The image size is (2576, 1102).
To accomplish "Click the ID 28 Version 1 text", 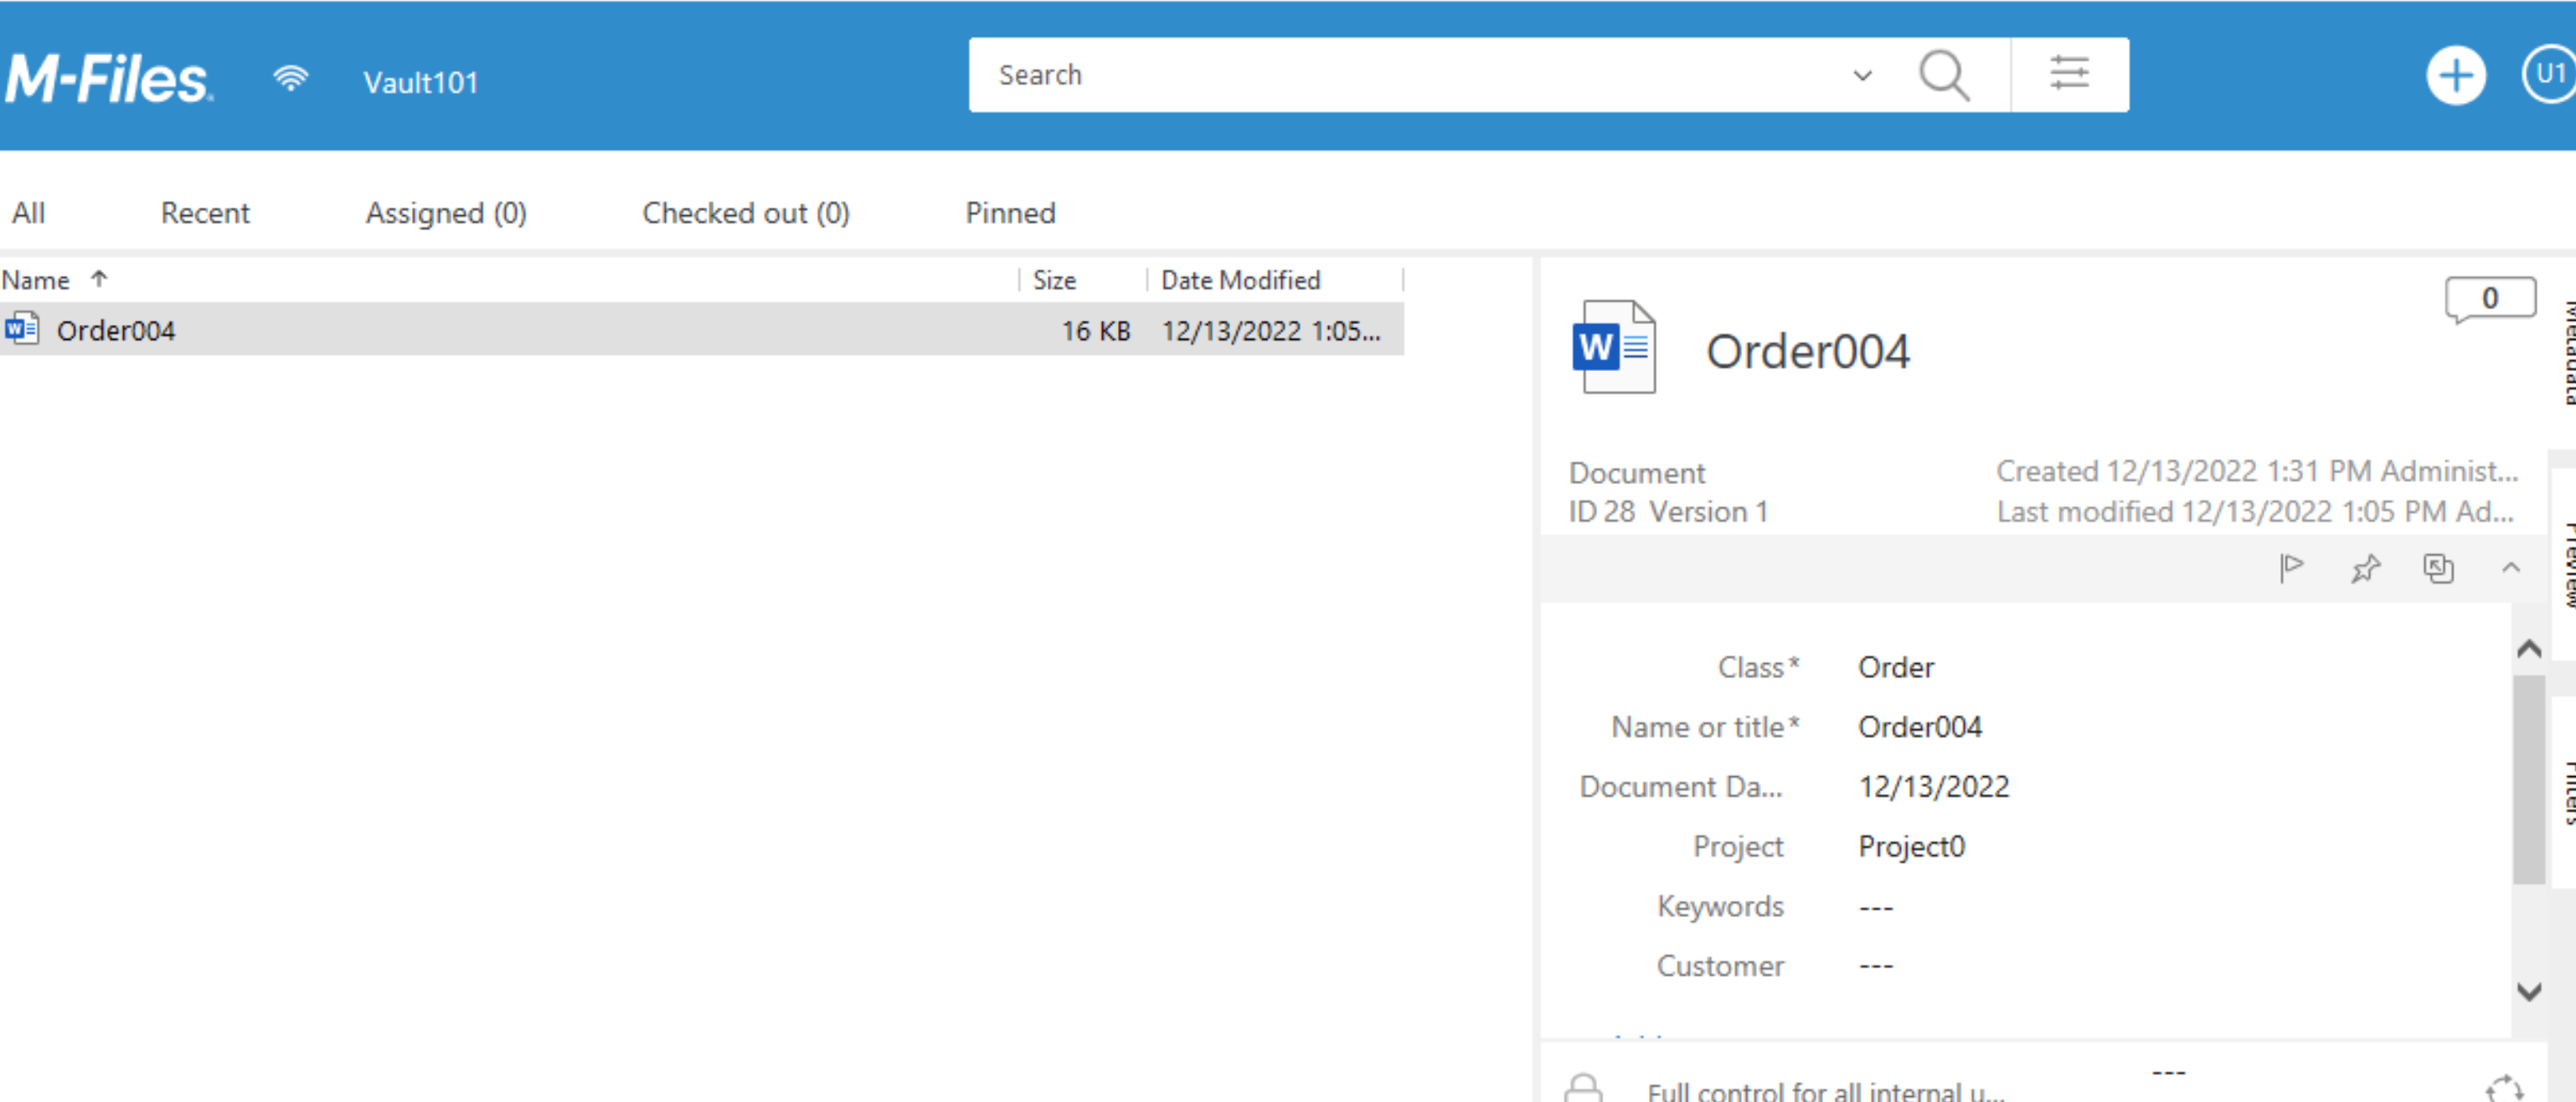I will 1668,512.
